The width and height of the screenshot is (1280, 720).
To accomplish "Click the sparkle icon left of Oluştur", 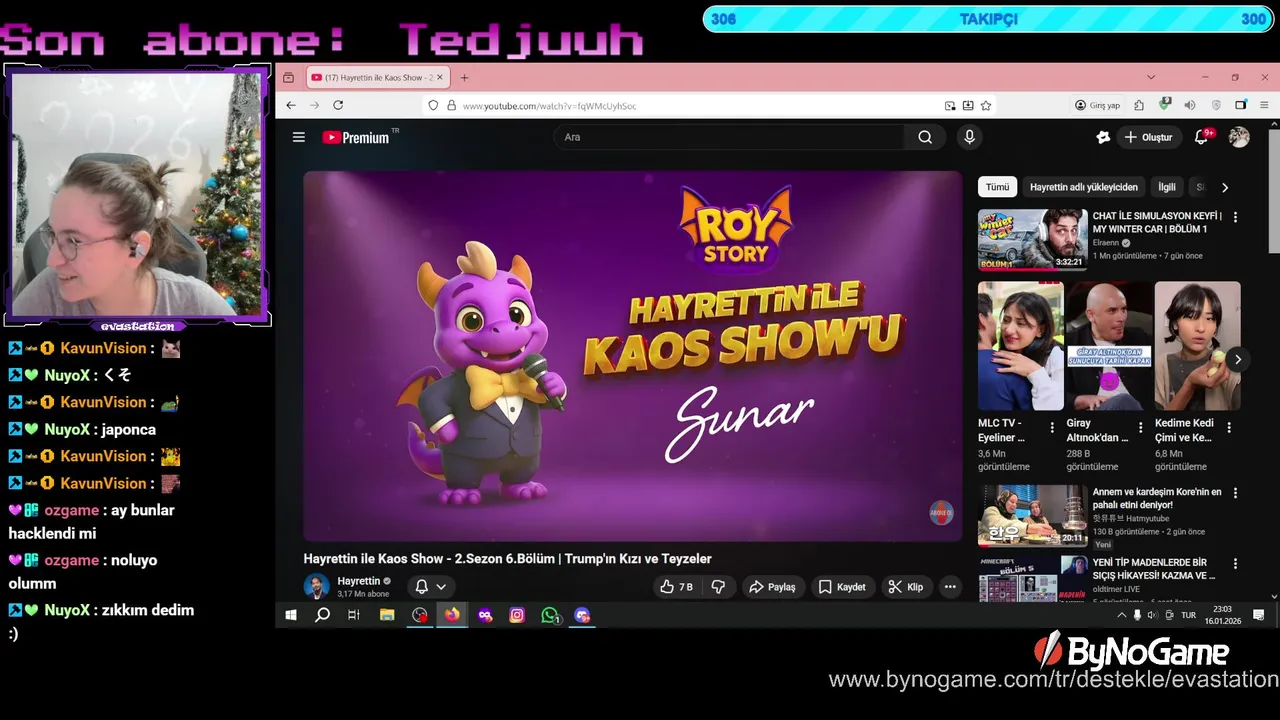I will (1103, 137).
